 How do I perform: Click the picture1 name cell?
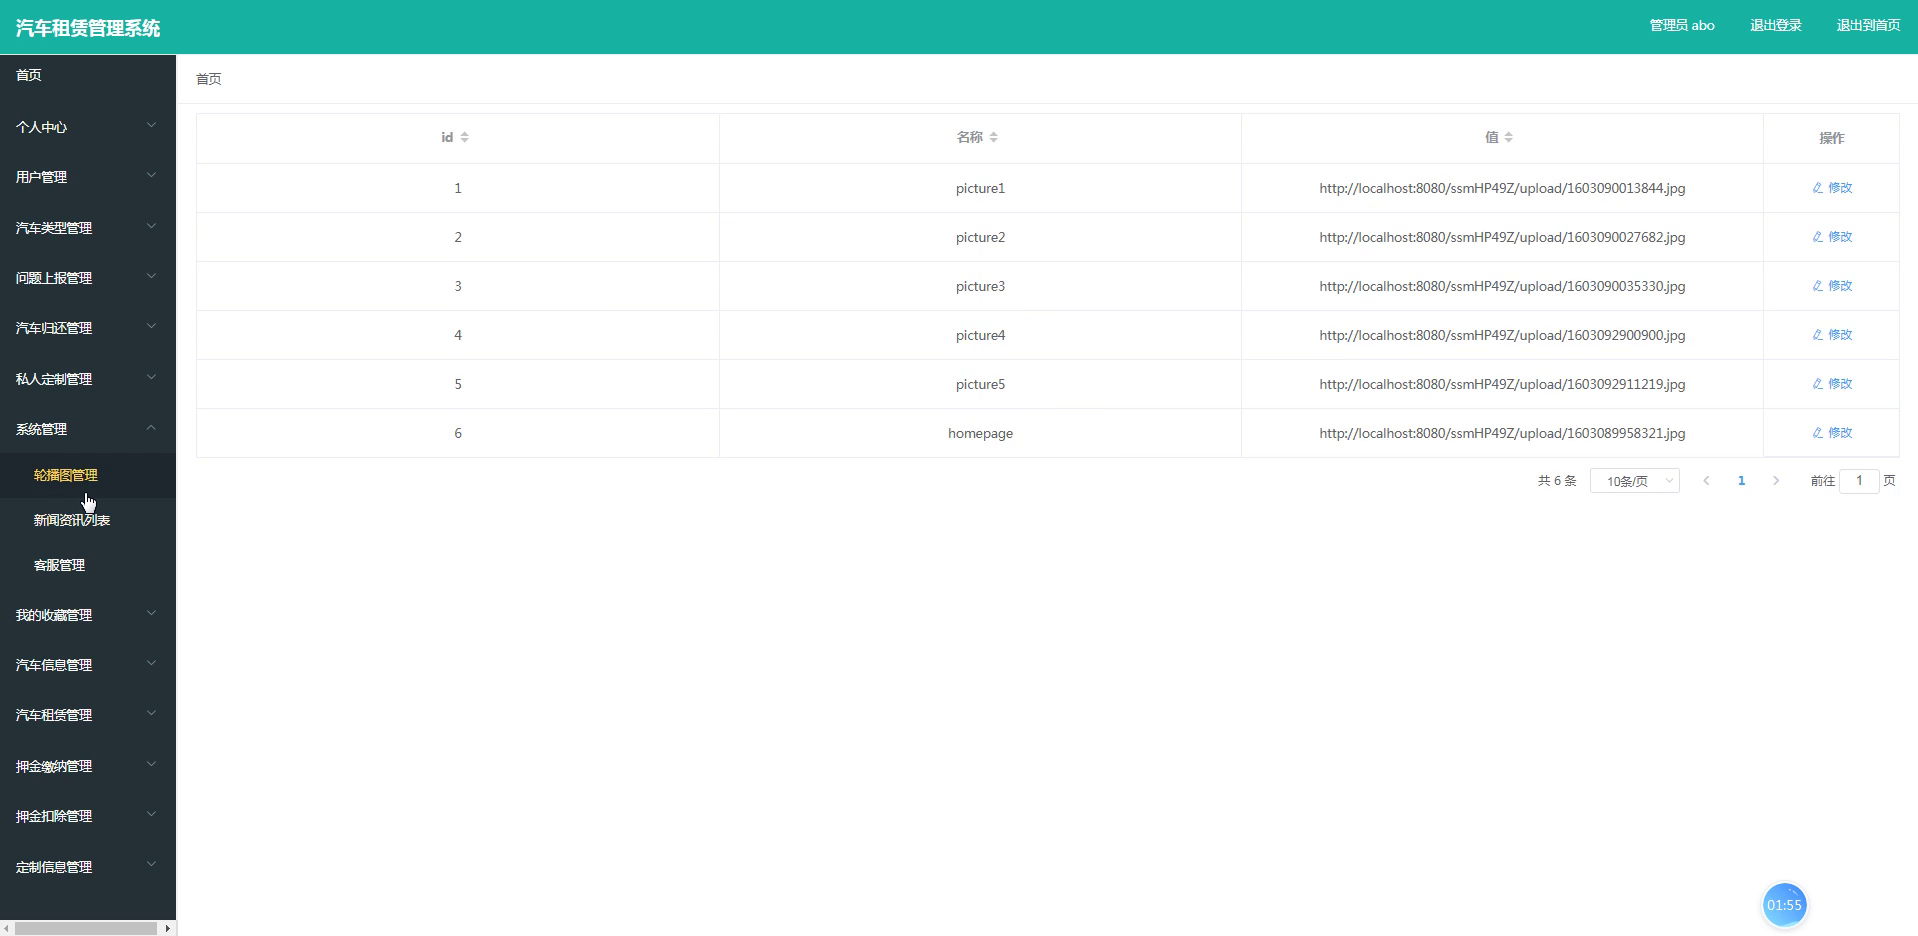pyautogui.click(x=980, y=188)
